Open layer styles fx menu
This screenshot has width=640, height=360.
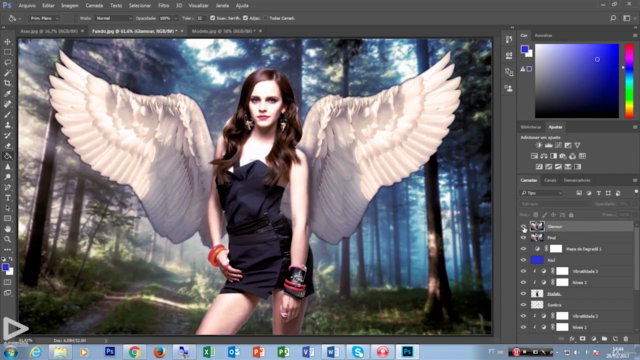(572, 339)
